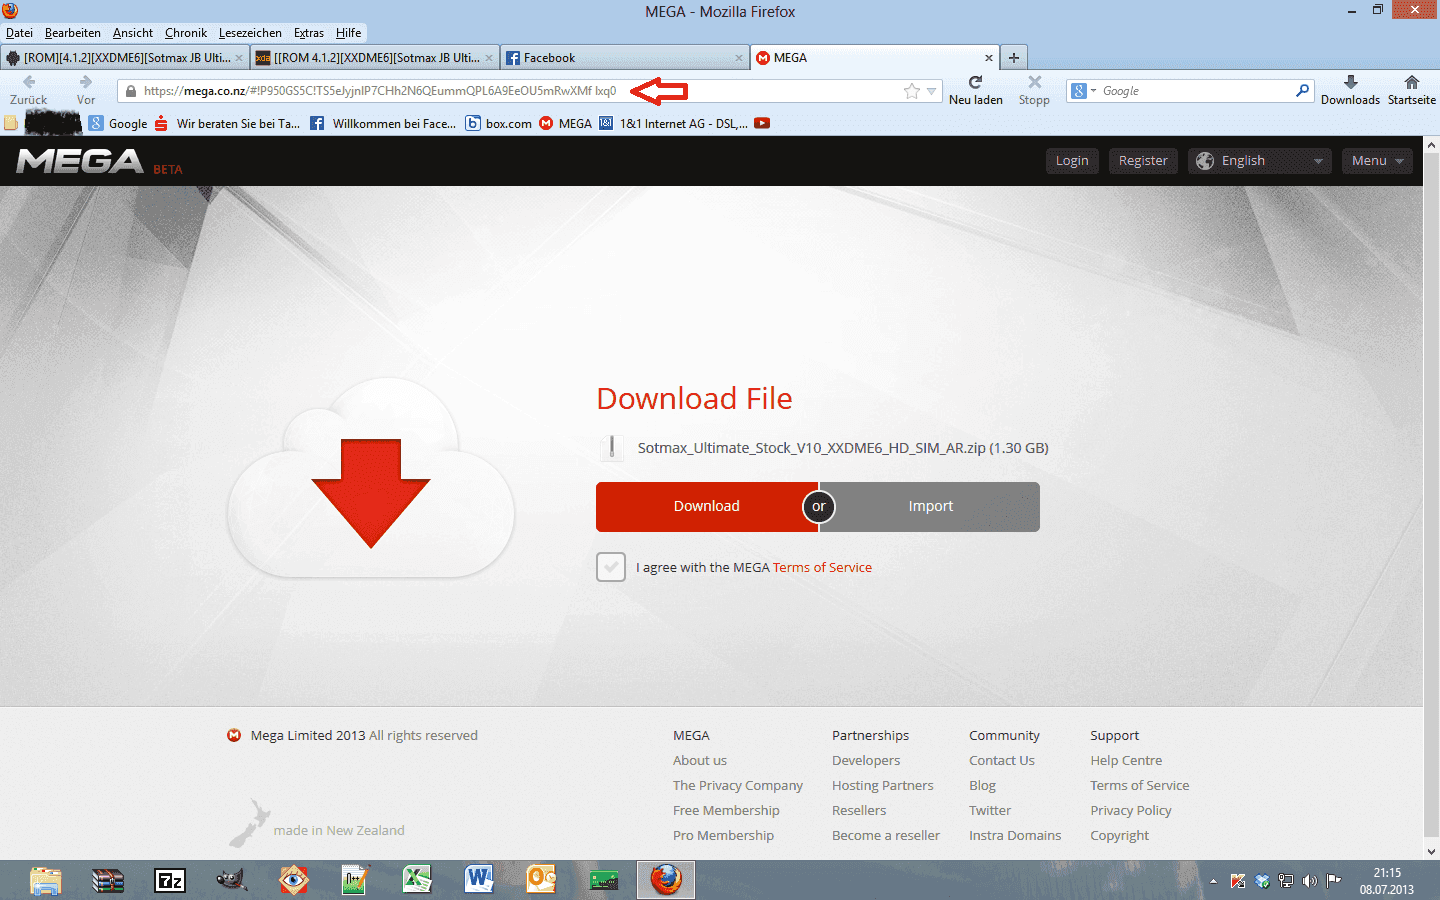Open Excel from the taskbar
Image resolution: width=1440 pixels, height=900 pixels.
click(x=417, y=880)
